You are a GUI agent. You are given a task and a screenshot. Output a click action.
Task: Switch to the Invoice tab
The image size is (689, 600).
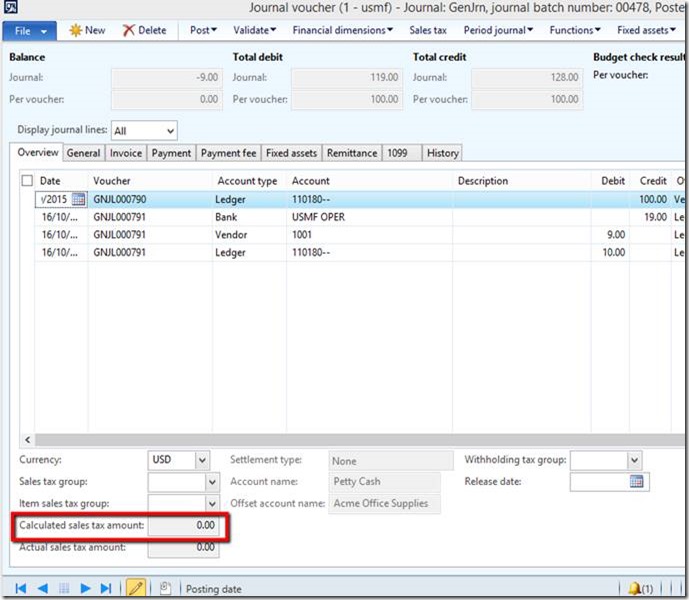click(126, 153)
